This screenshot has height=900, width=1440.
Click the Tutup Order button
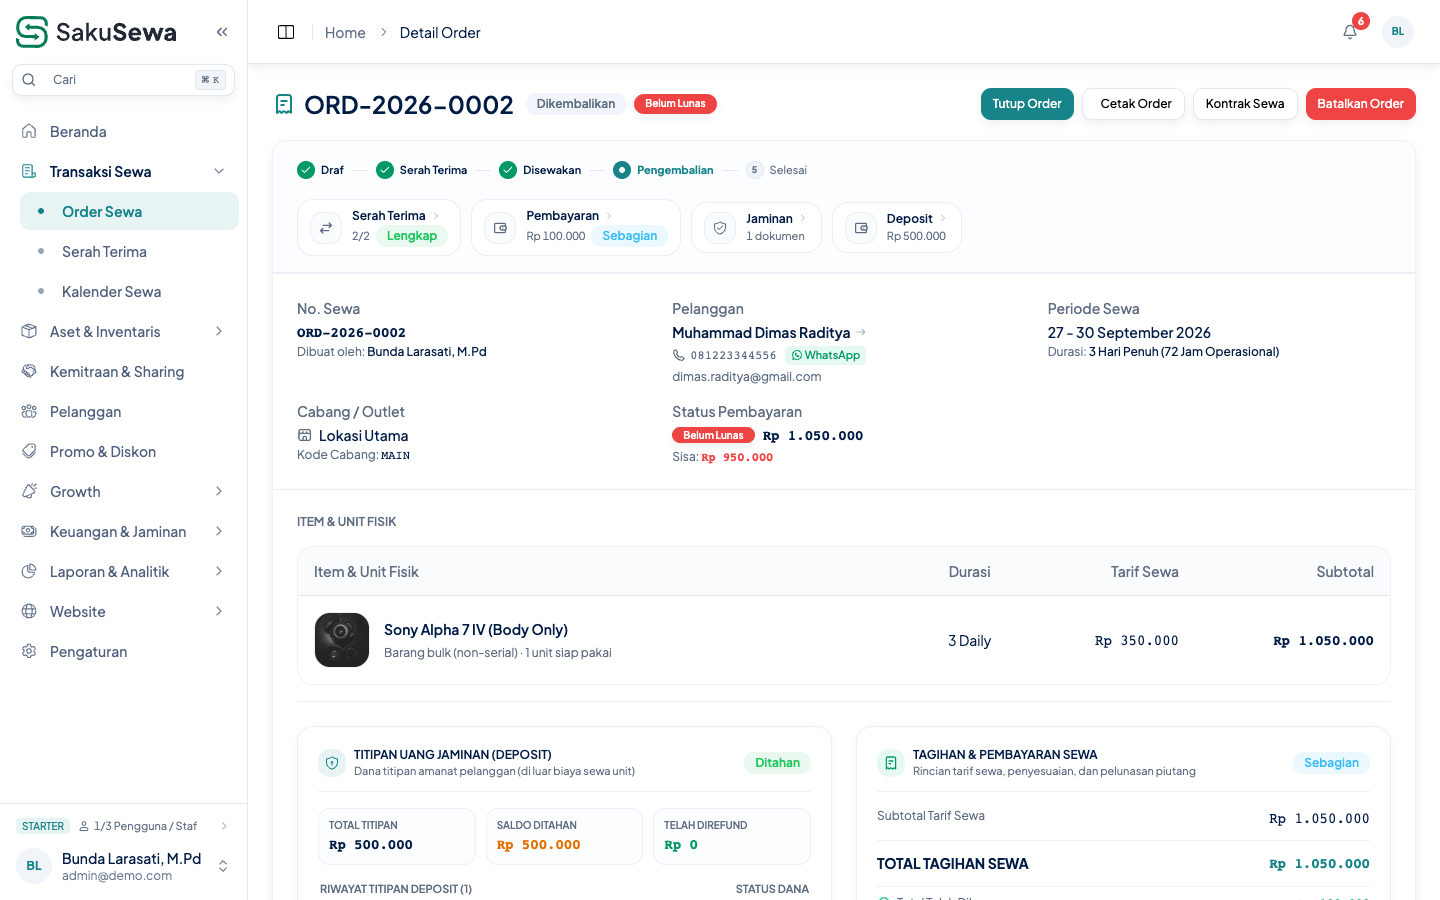(x=1027, y=104)
